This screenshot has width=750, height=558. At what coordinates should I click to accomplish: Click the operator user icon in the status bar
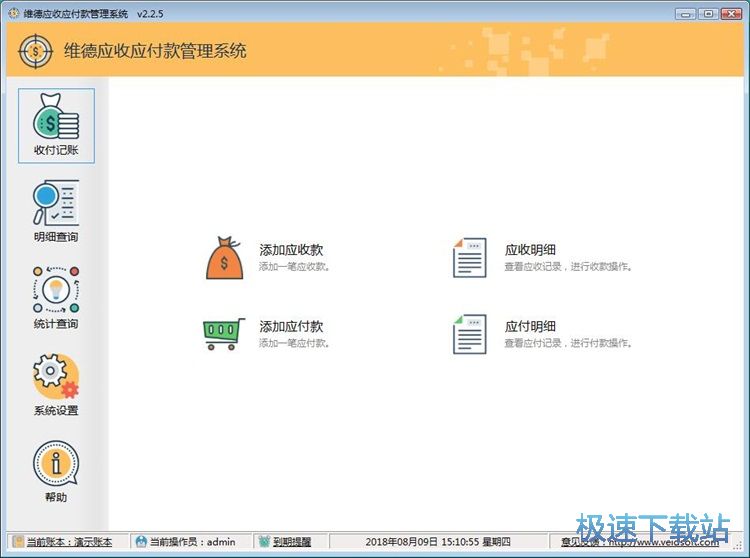(141, 542)
